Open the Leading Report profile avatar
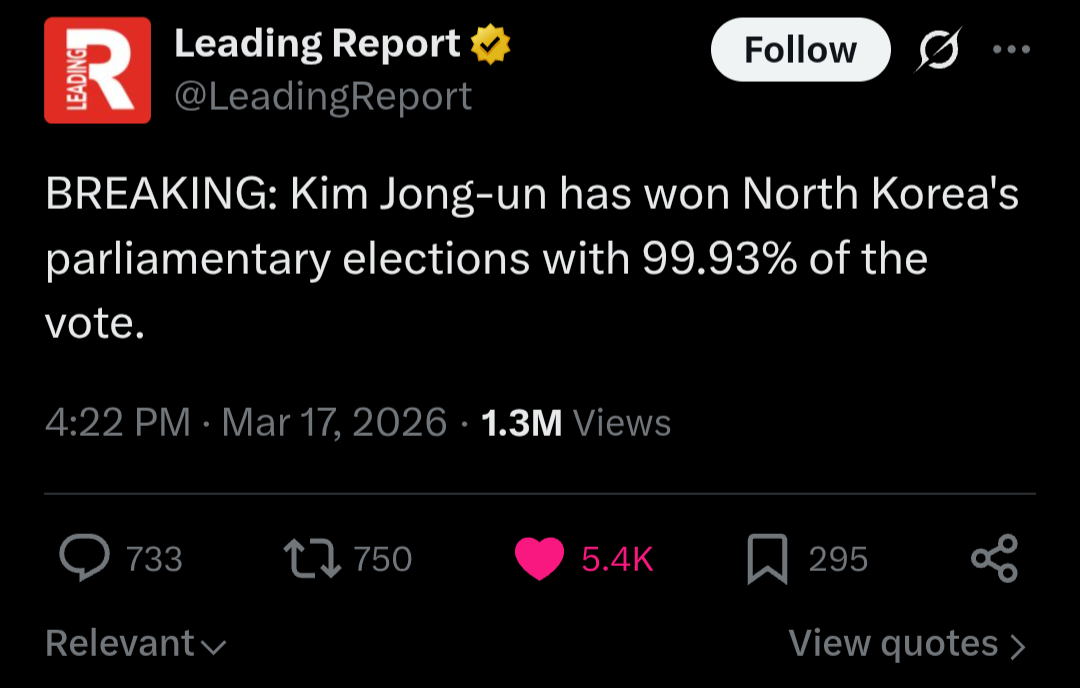 pyautogui.click(x=97, y=70)
